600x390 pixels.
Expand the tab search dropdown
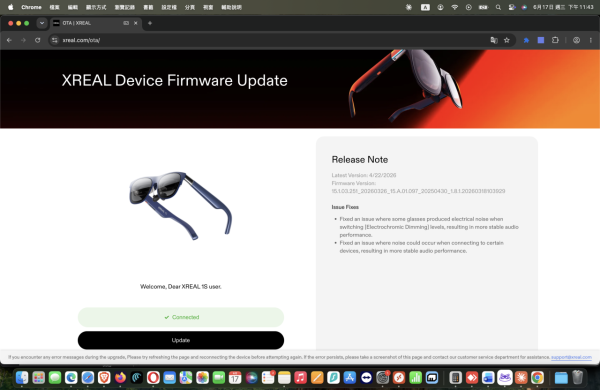pos(42,23)
